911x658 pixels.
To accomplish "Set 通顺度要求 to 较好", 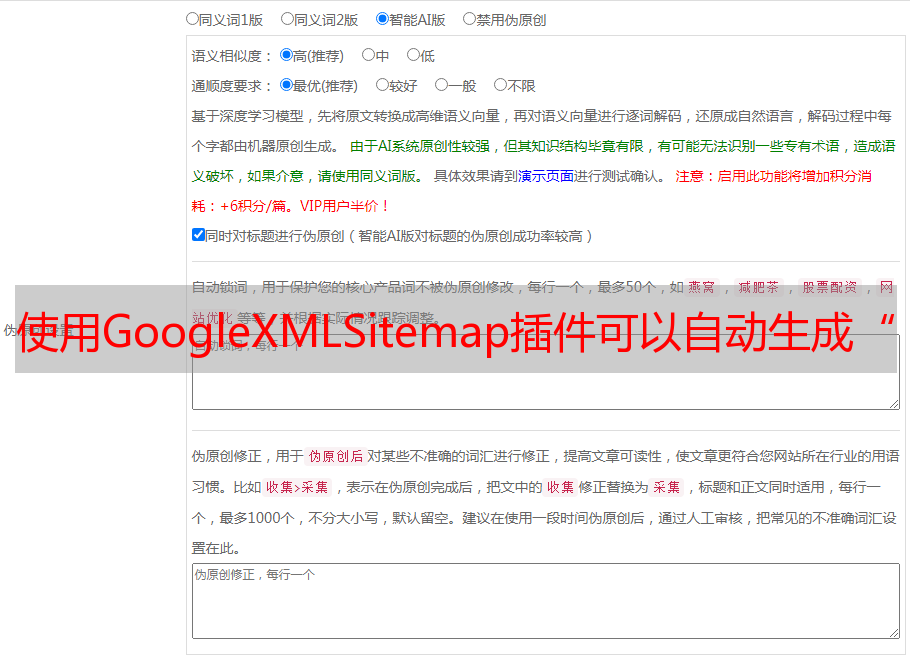I will [382, 85].
